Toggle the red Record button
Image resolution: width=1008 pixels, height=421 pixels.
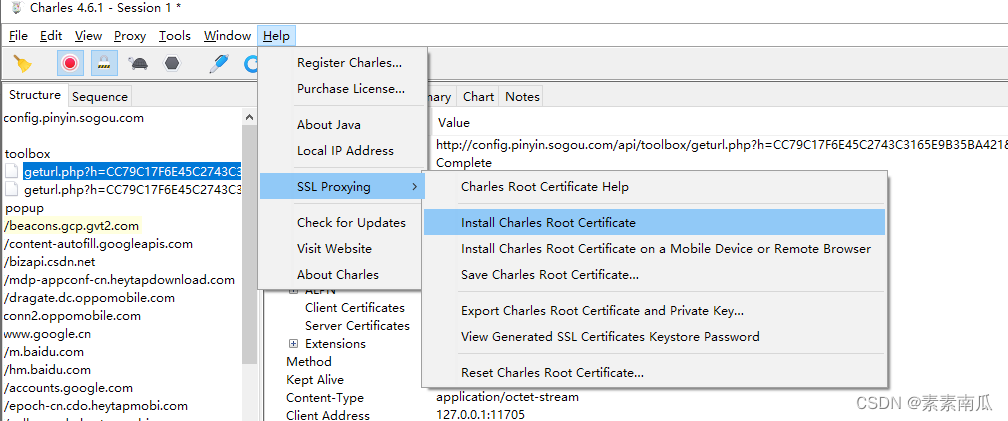tap(70, 63)
